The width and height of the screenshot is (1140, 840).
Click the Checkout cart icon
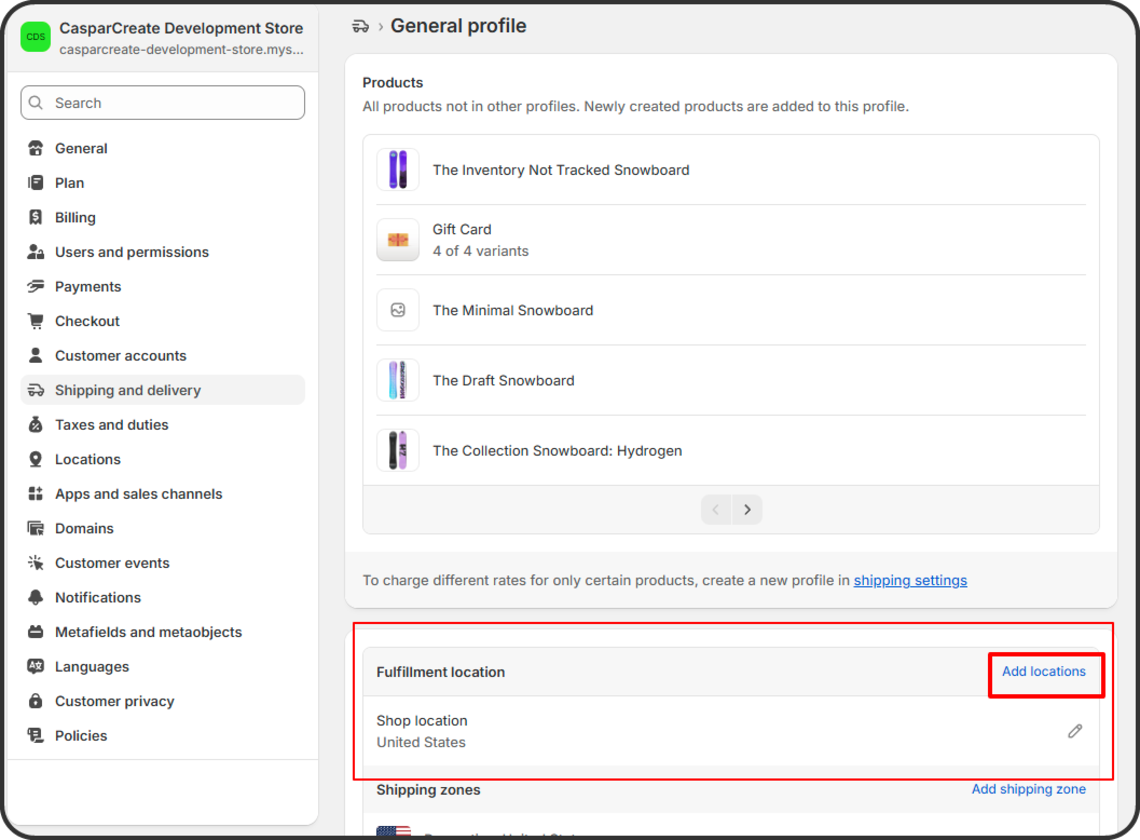[36, 321]
